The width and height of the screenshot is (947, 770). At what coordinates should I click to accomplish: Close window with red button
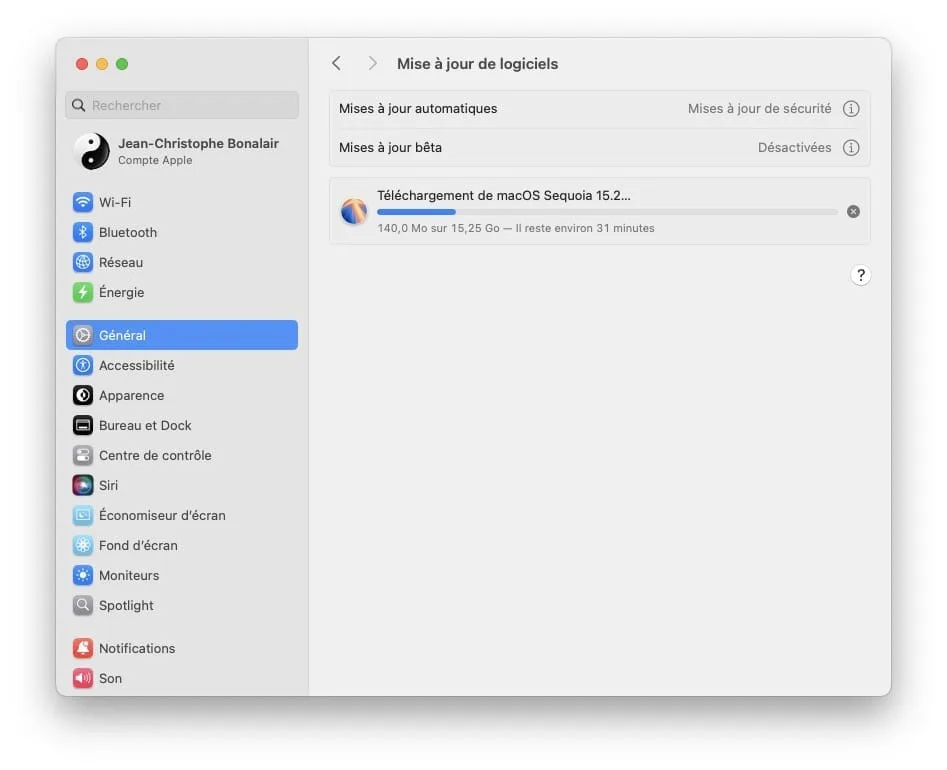pos(82,64)
